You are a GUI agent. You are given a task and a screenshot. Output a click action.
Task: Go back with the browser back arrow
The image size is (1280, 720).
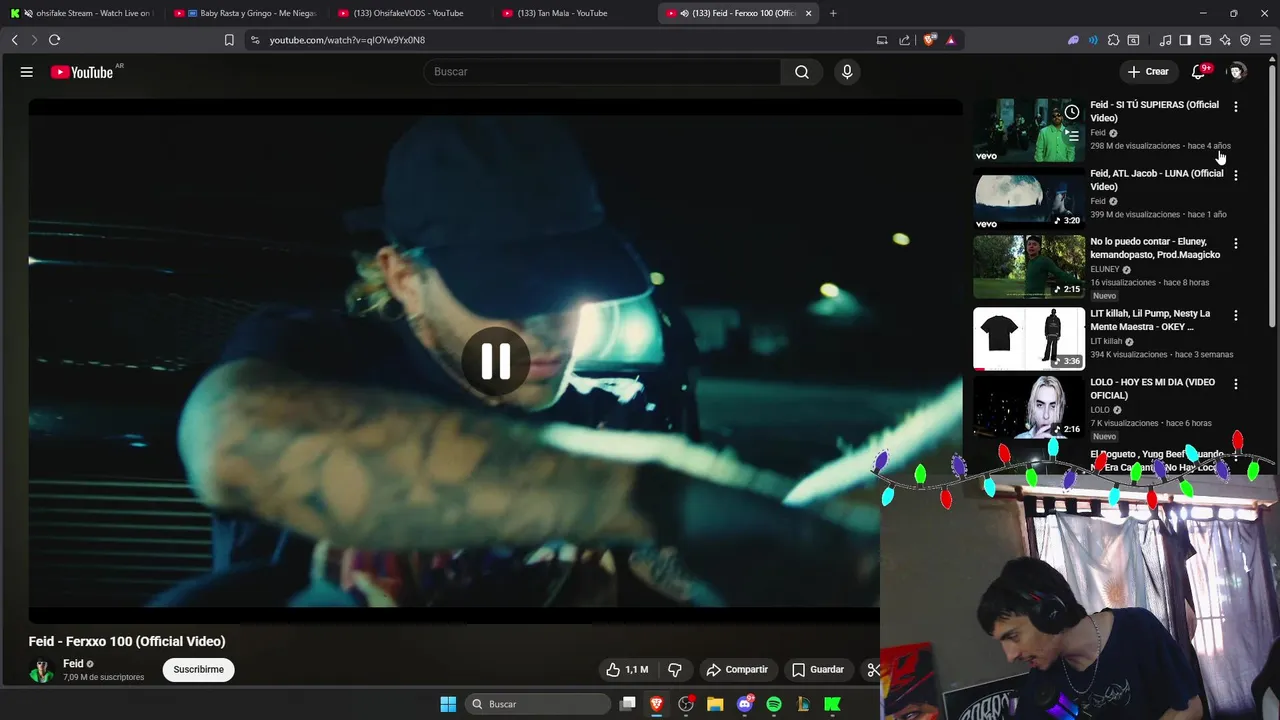[x=15, y=40]
